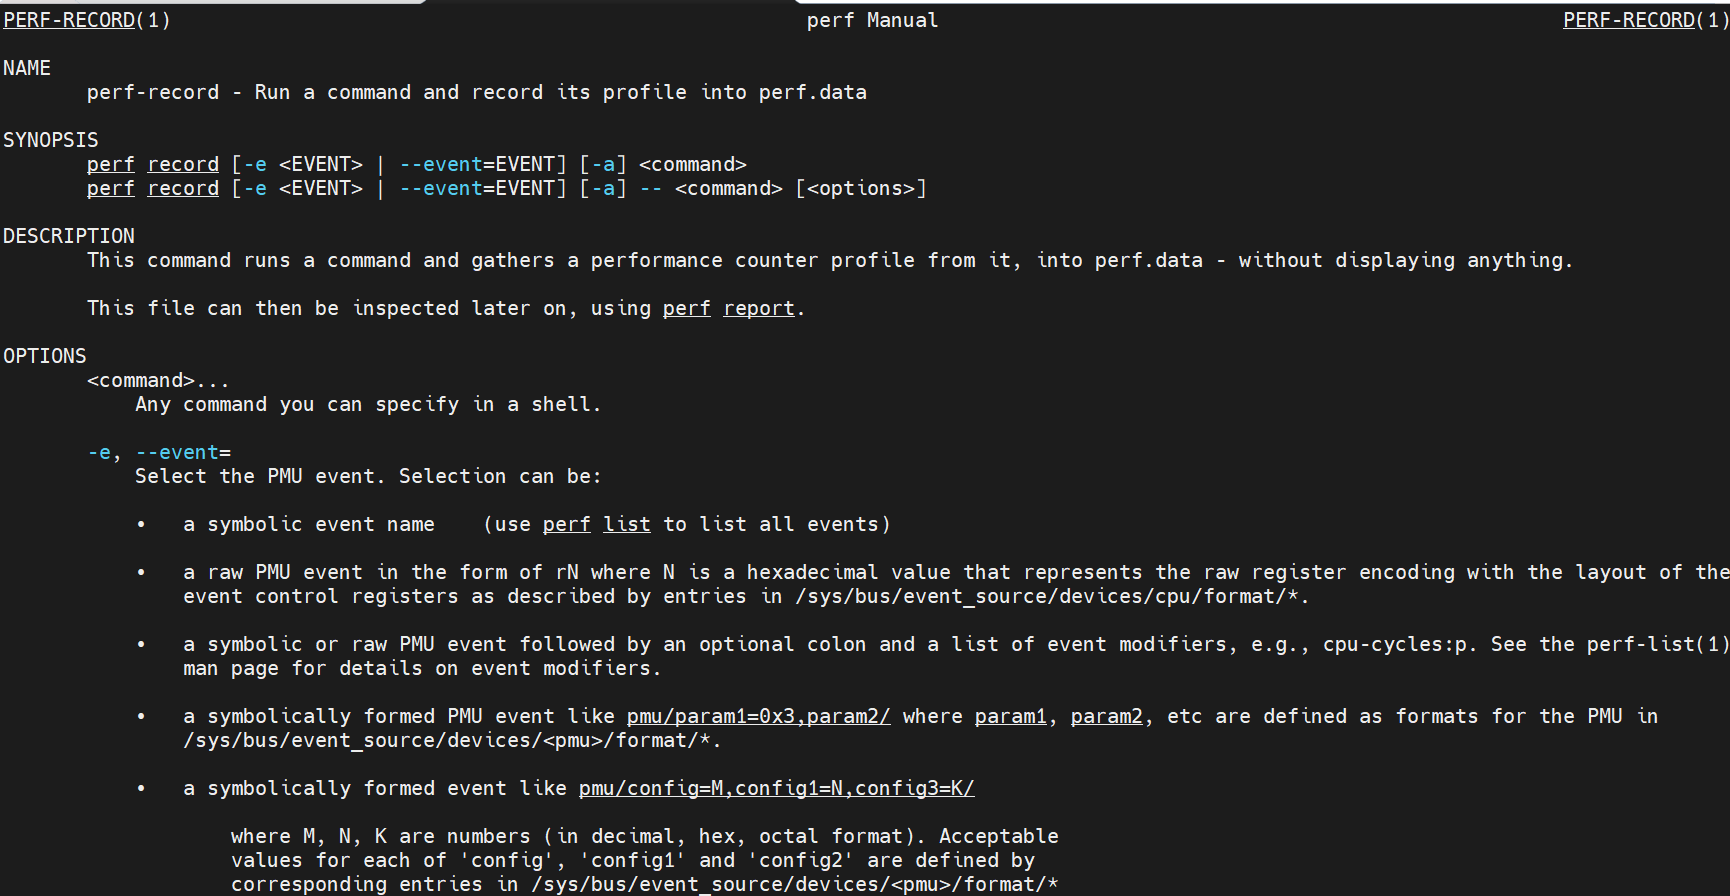Click the top-right PERF-RECORD(1) header

(x=1644, y=20)
